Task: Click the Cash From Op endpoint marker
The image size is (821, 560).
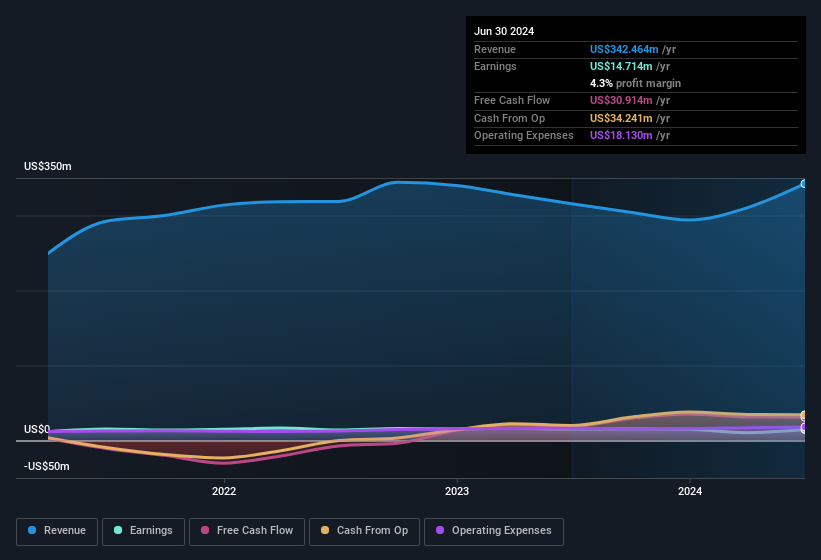Action: [x=804, y=415]
